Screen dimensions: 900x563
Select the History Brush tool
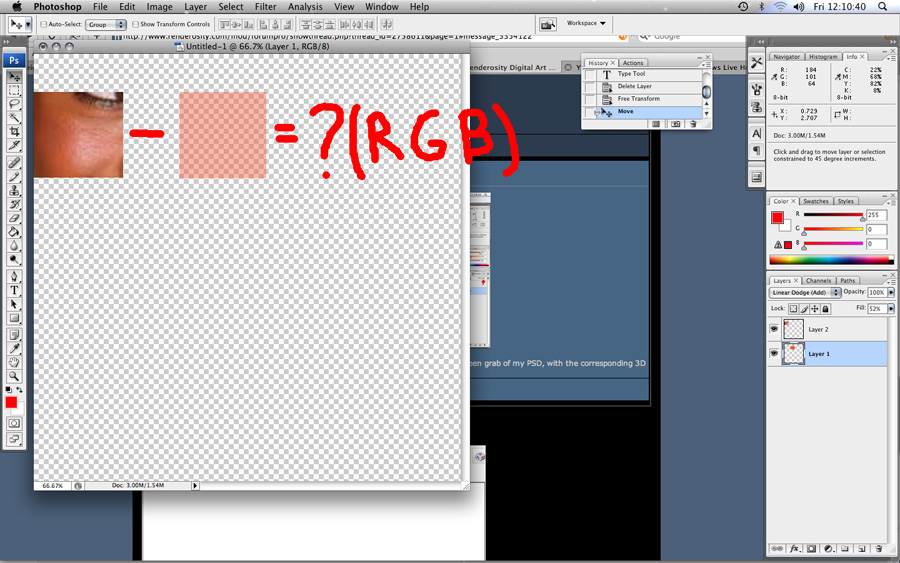(14, 204)
